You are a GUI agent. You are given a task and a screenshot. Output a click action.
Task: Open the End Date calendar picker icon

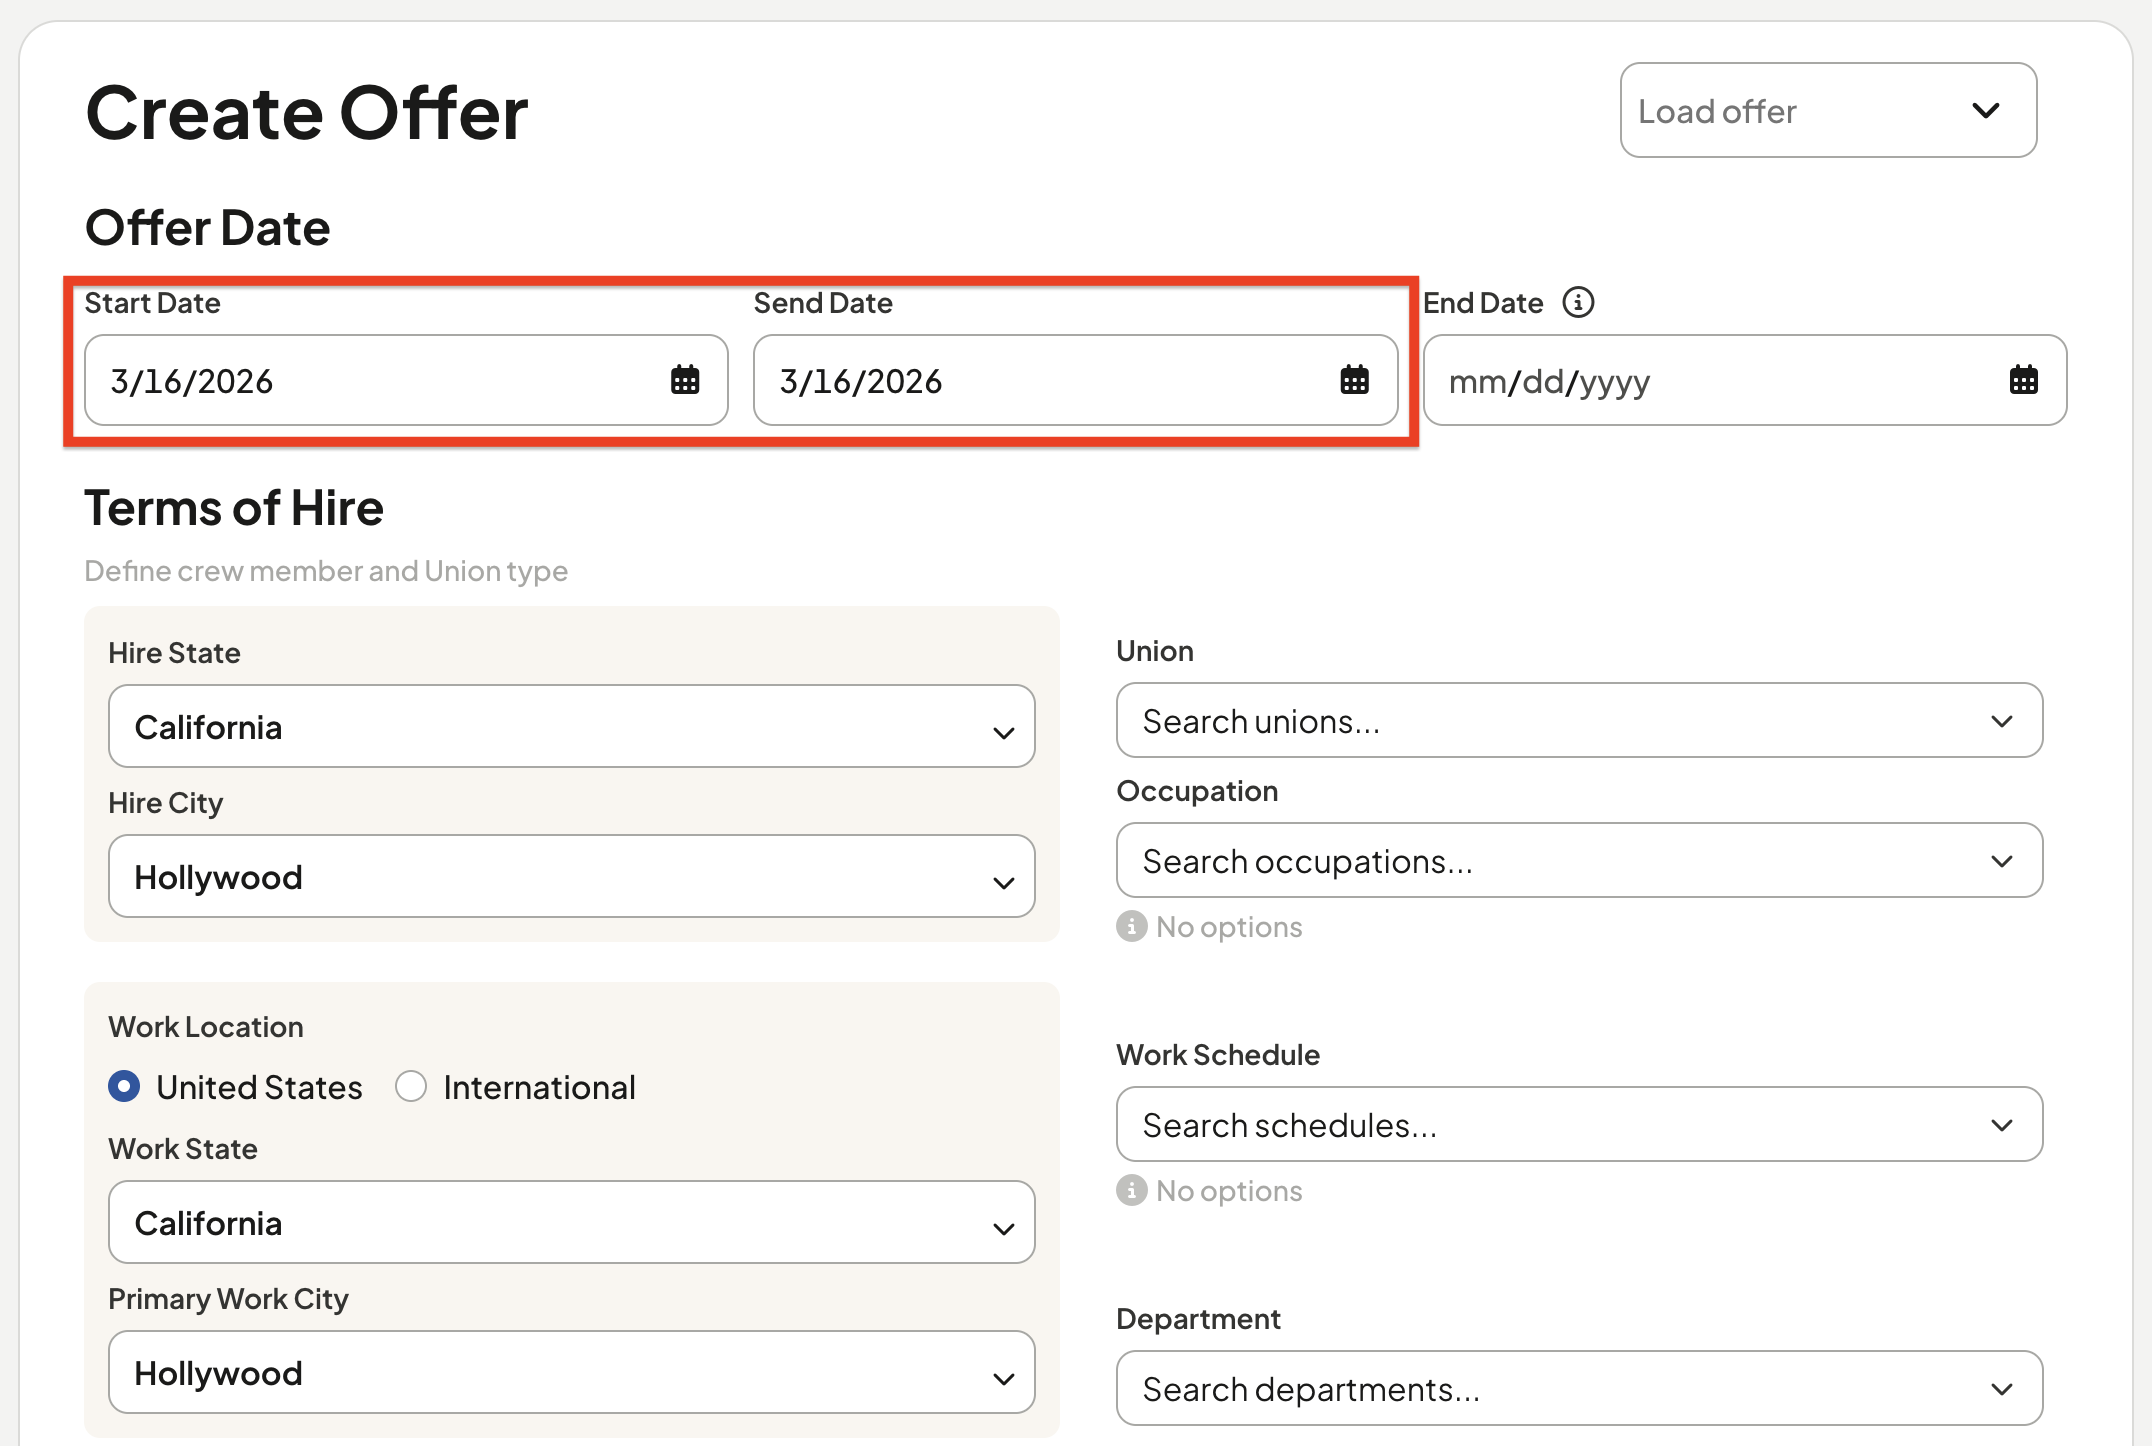[2024, 380]
